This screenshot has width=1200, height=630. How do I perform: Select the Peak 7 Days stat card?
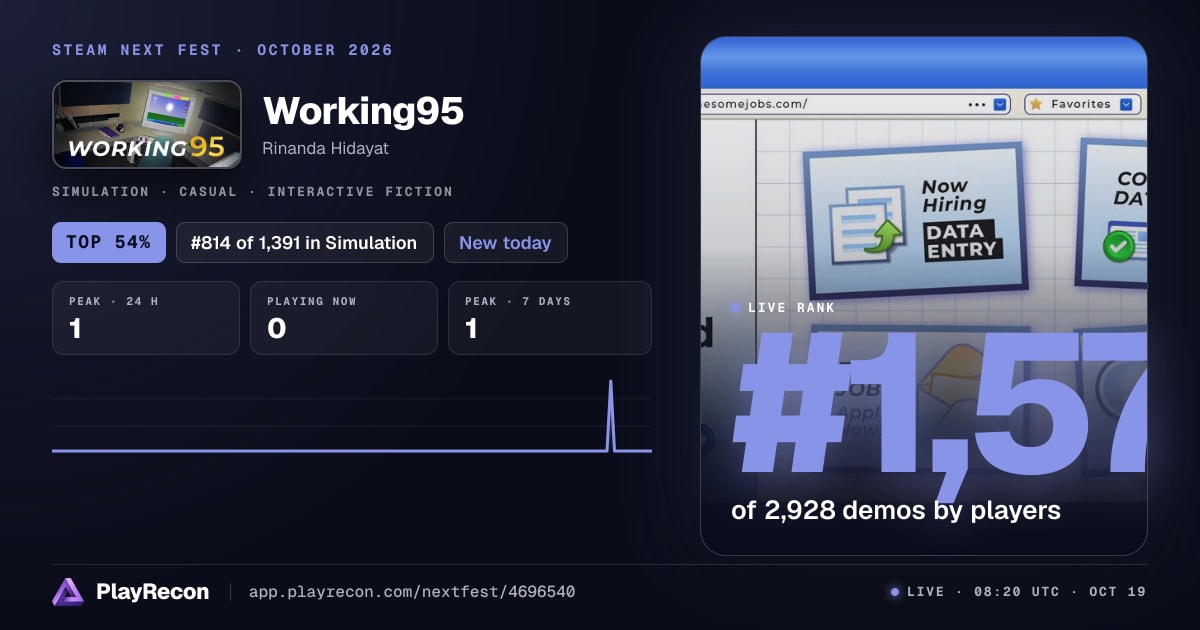point(550,318)
